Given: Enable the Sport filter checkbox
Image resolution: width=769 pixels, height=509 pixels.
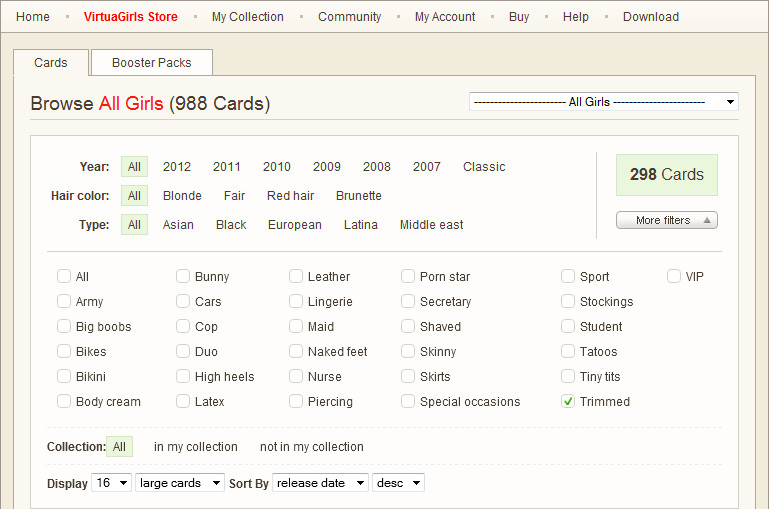Looking at the screenshot, I should click(568, 276).
